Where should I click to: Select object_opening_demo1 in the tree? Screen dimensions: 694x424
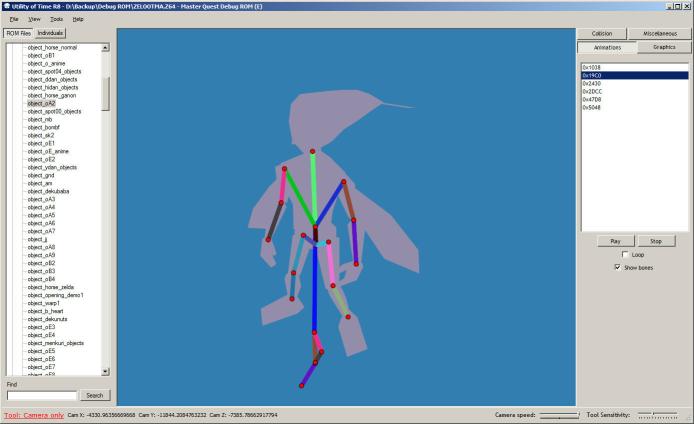(x=55, y=295)
